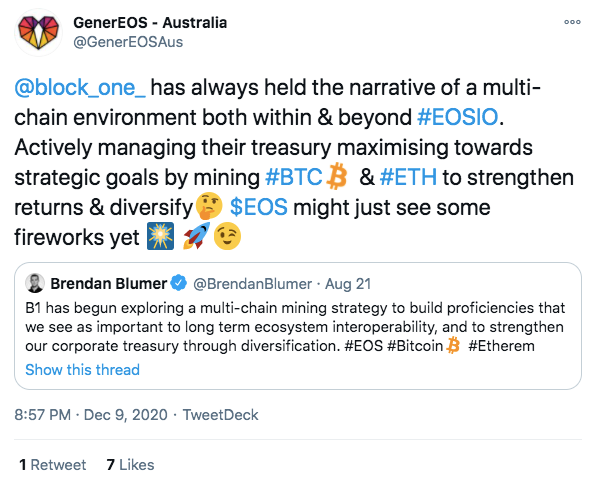The width and height of the screenshot is (590, 486).
Task: Click the Bitcoin symbol next to #BTC
Action: tap(337, 176)
